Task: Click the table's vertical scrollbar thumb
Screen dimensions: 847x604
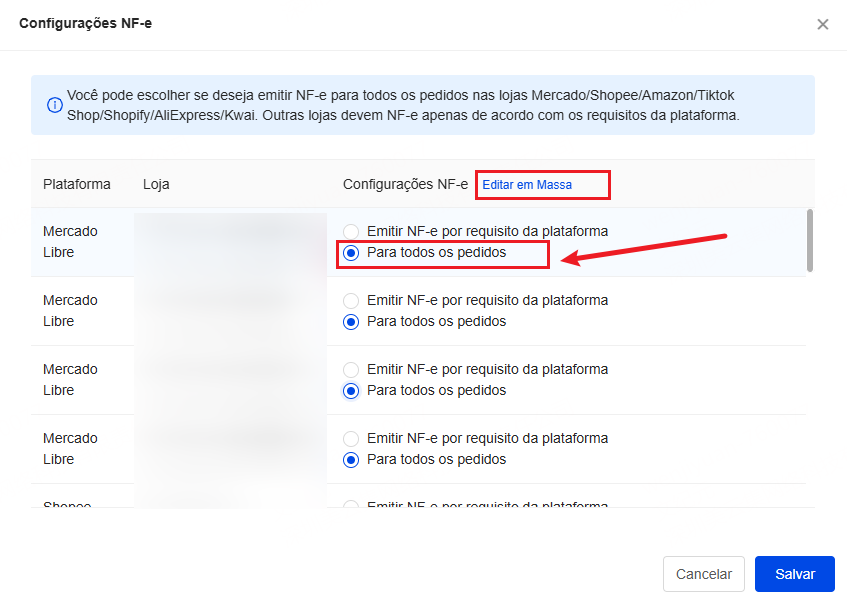Action: pyautogui.click(x=809, y=240)
